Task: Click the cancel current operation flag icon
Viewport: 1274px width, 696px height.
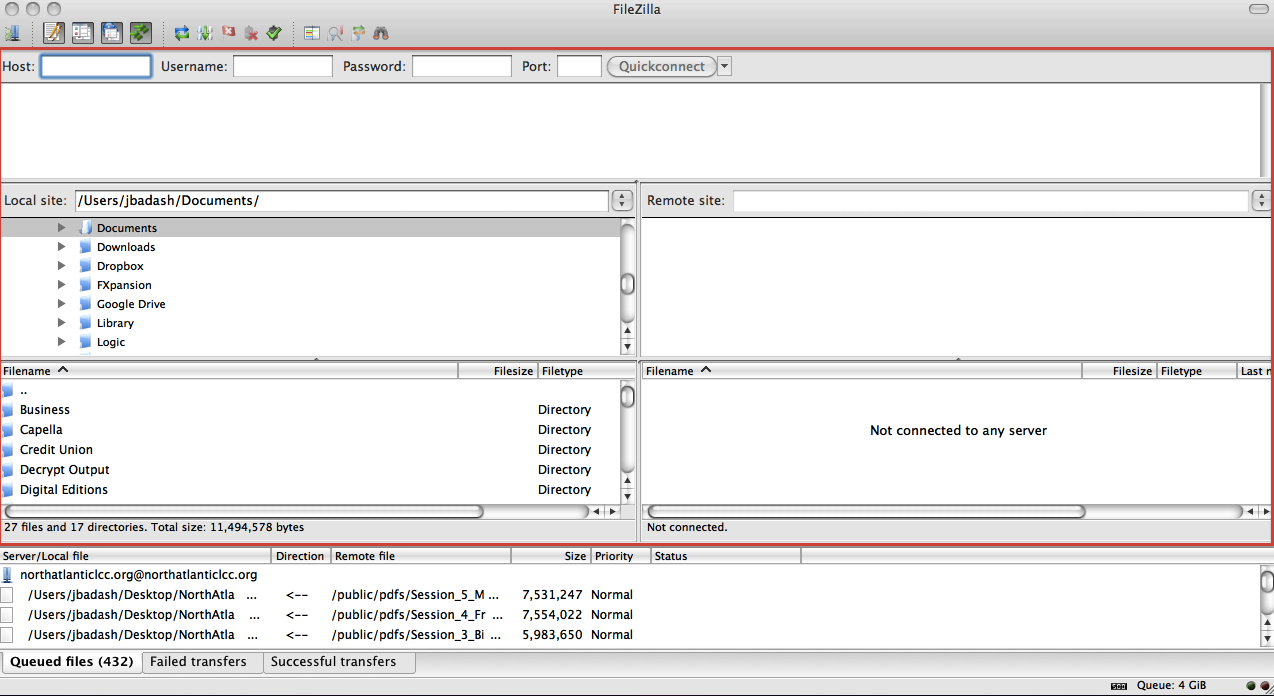Action: pyautogui.click(x=229, y=33)
